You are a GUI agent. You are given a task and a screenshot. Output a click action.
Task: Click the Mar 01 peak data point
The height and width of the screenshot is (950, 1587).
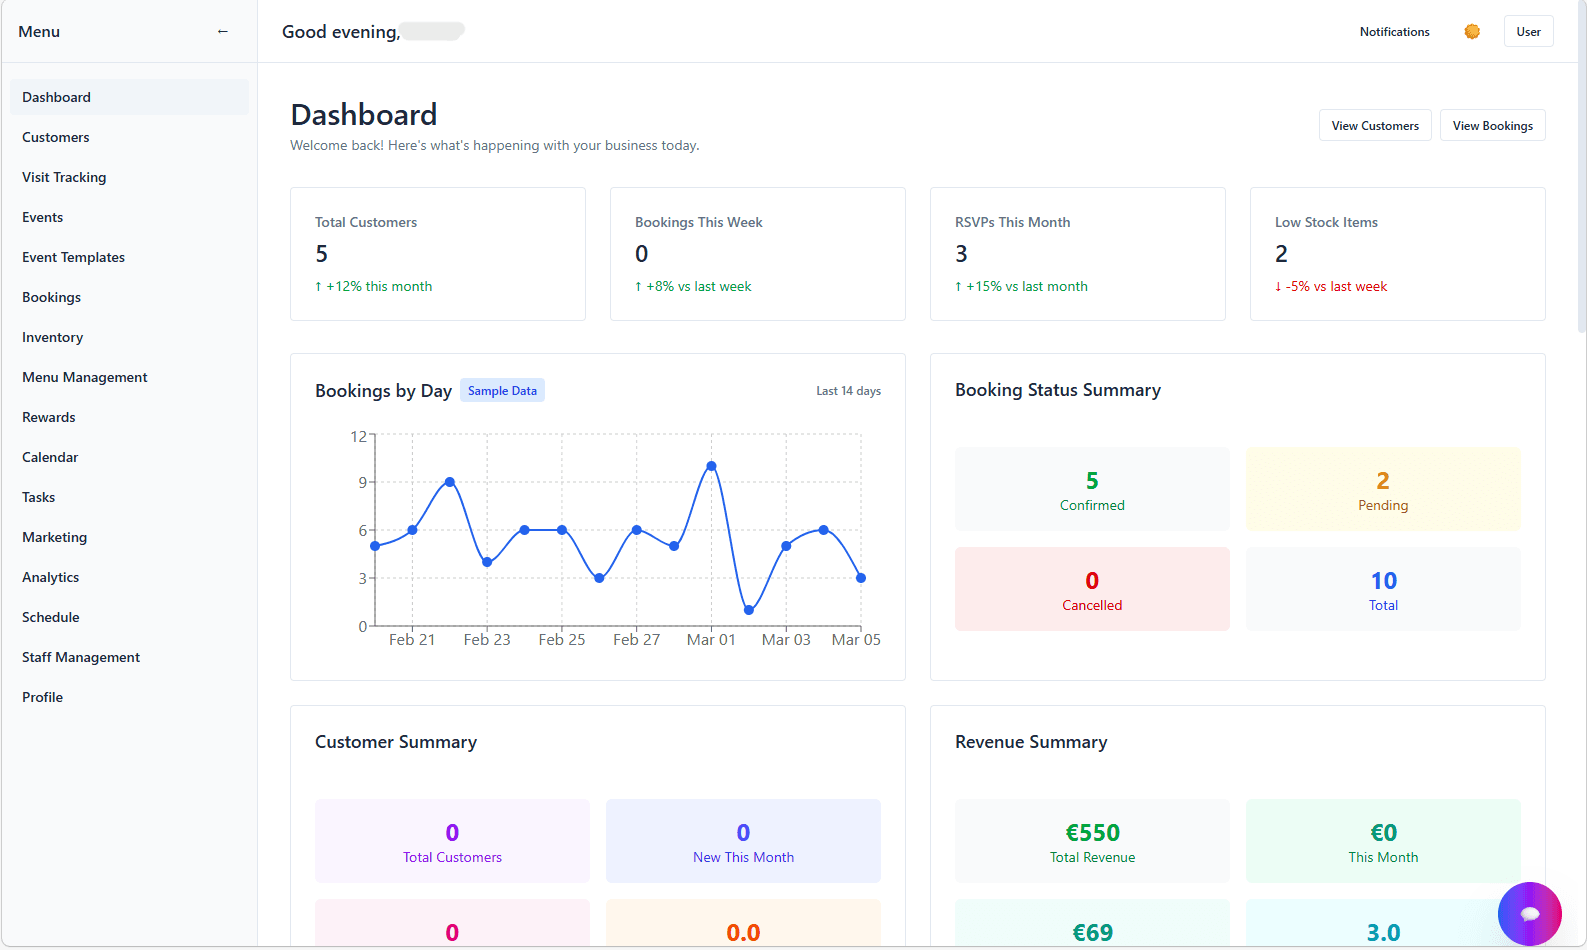click(711, 466)
